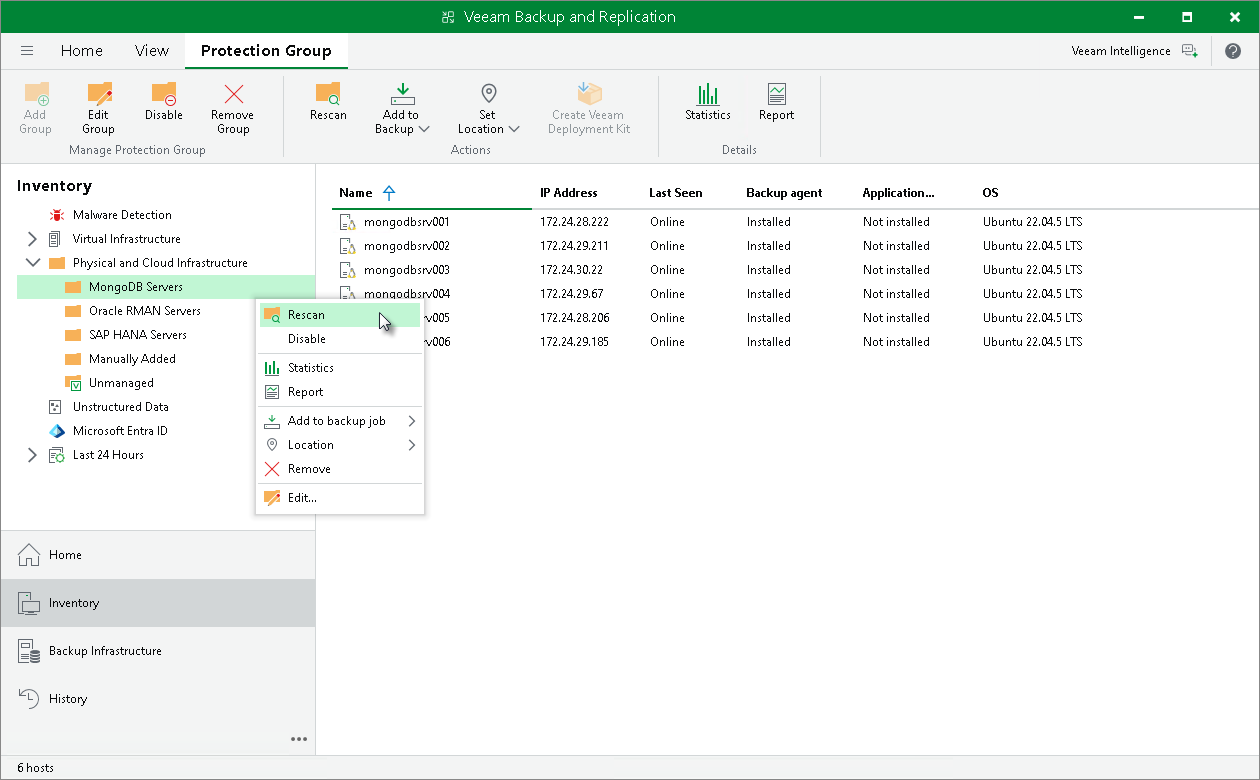Sort by the Last Seen column header

point(676,193)
